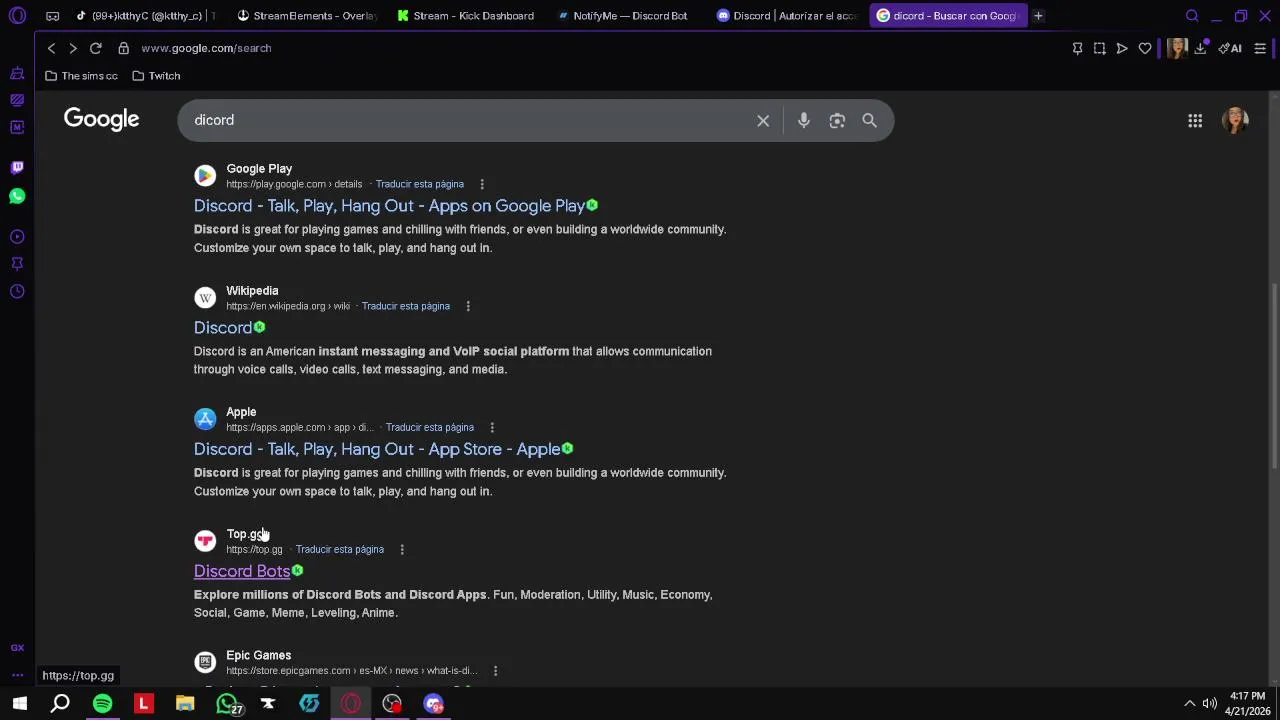
Task: Open WhatsApp in the Opera sidebar
Action: pos(17,196)
